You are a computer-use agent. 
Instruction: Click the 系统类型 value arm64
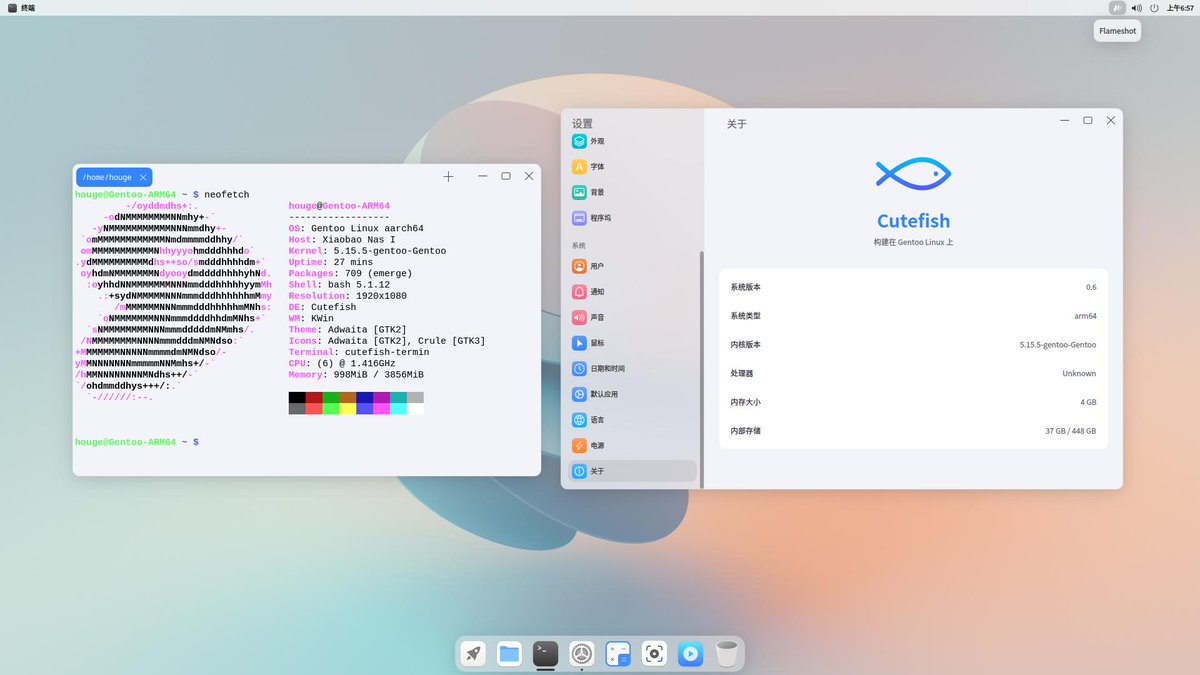[1085, 316]
